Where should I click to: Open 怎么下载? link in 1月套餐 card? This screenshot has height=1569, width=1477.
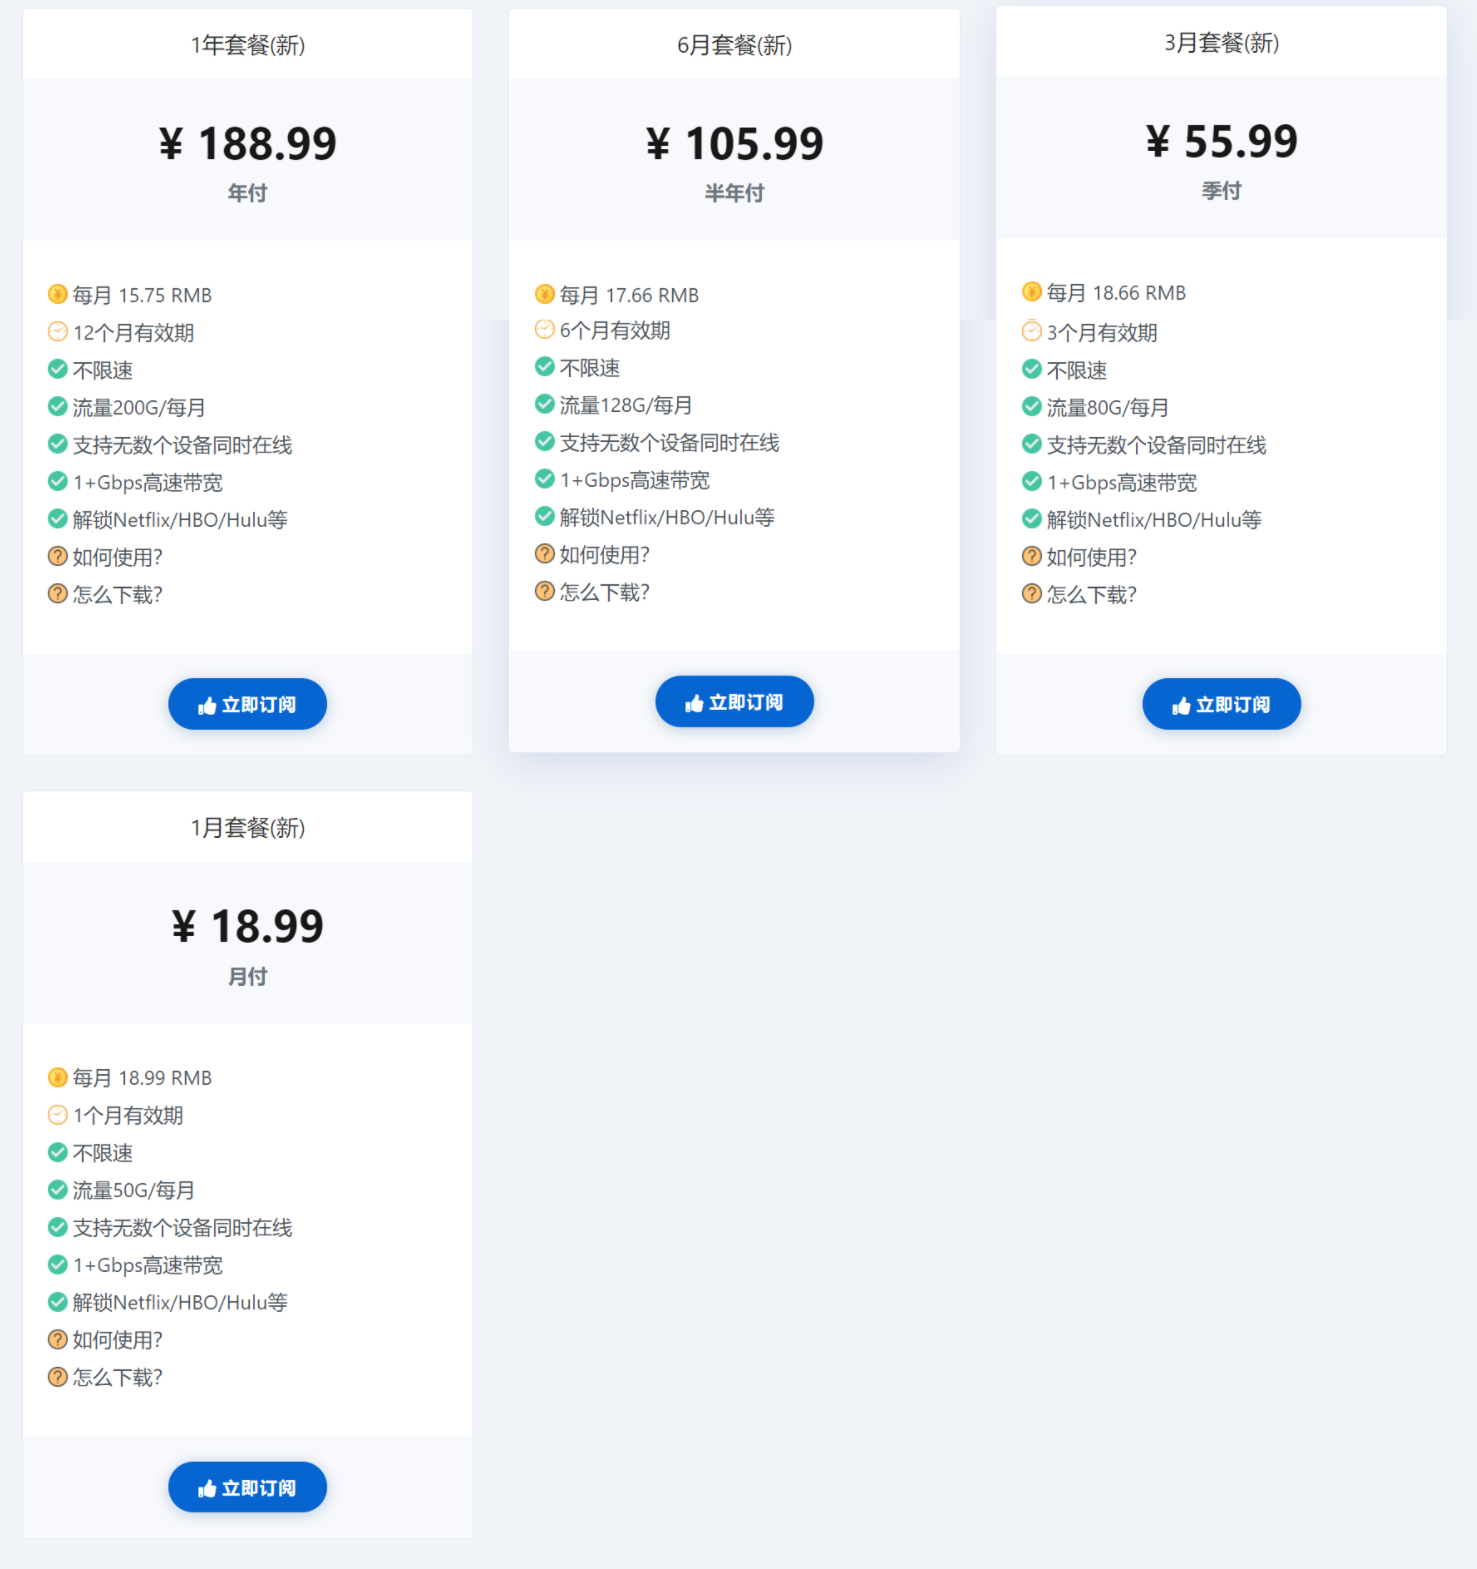(117, 1378)
